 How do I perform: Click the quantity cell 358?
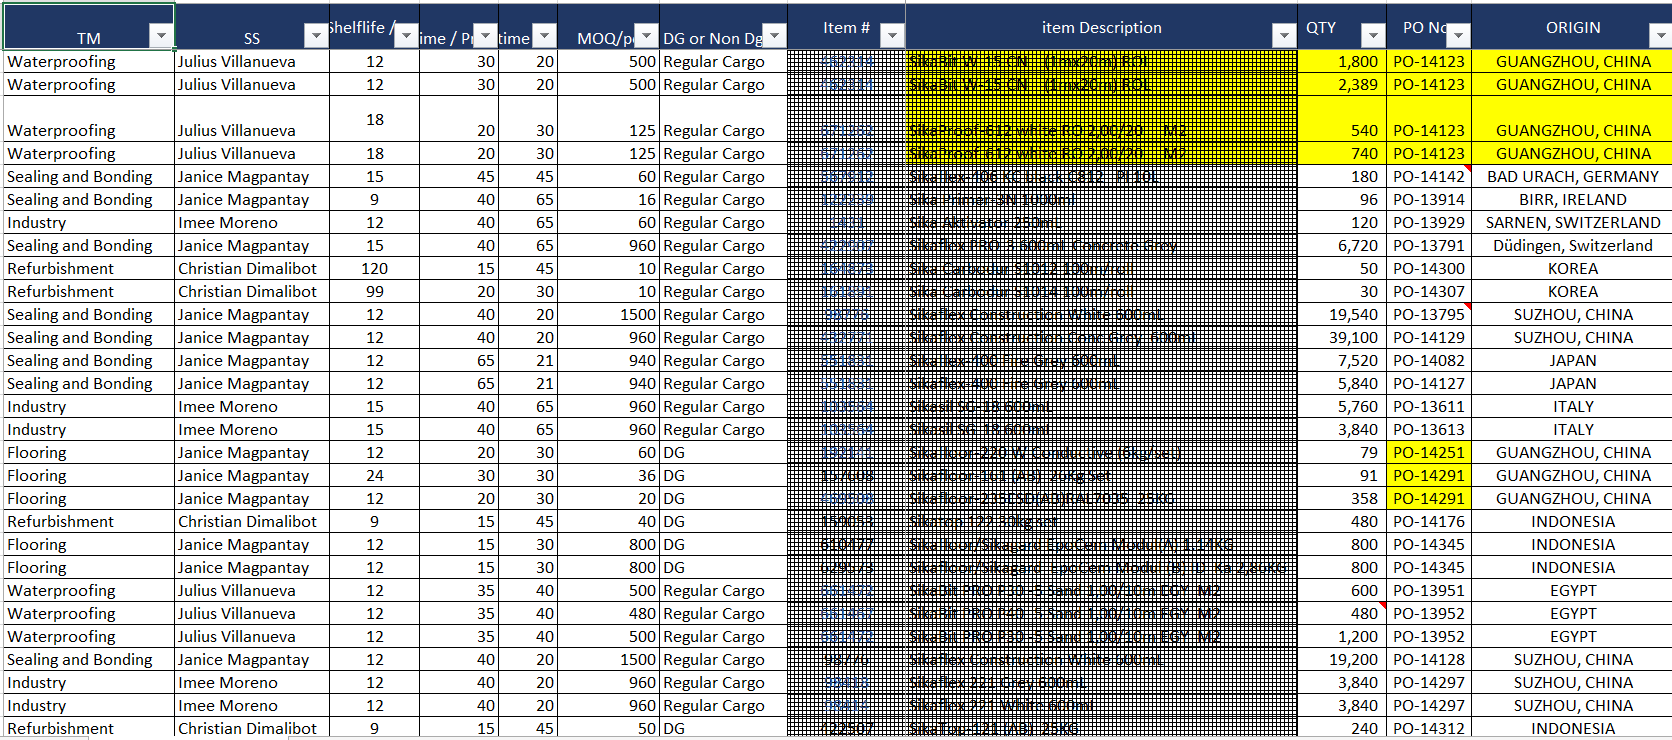click(x=1342, y=499)
